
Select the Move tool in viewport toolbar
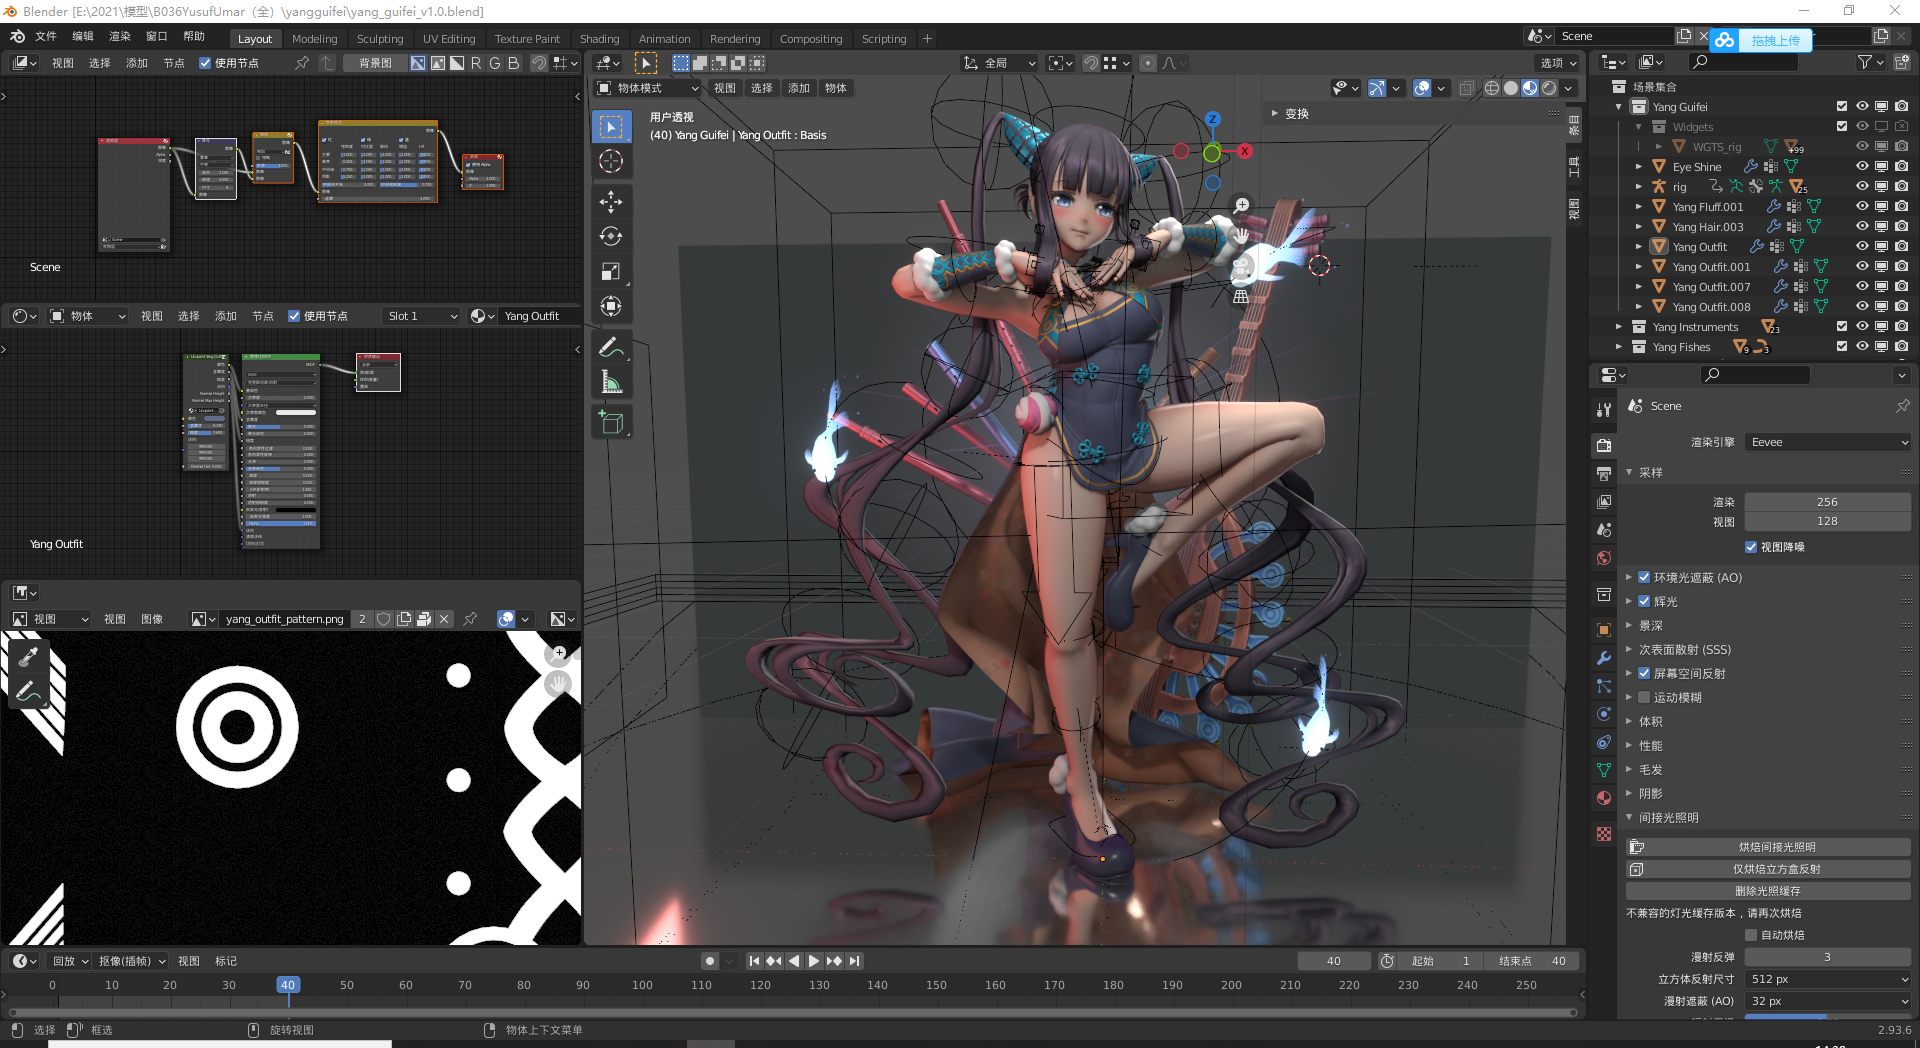tap(611, 201)
